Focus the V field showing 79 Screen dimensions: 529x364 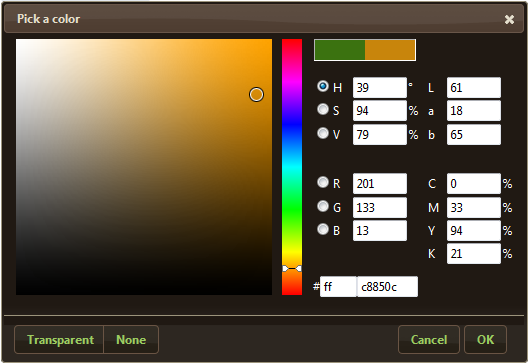[x=380, y=135]
